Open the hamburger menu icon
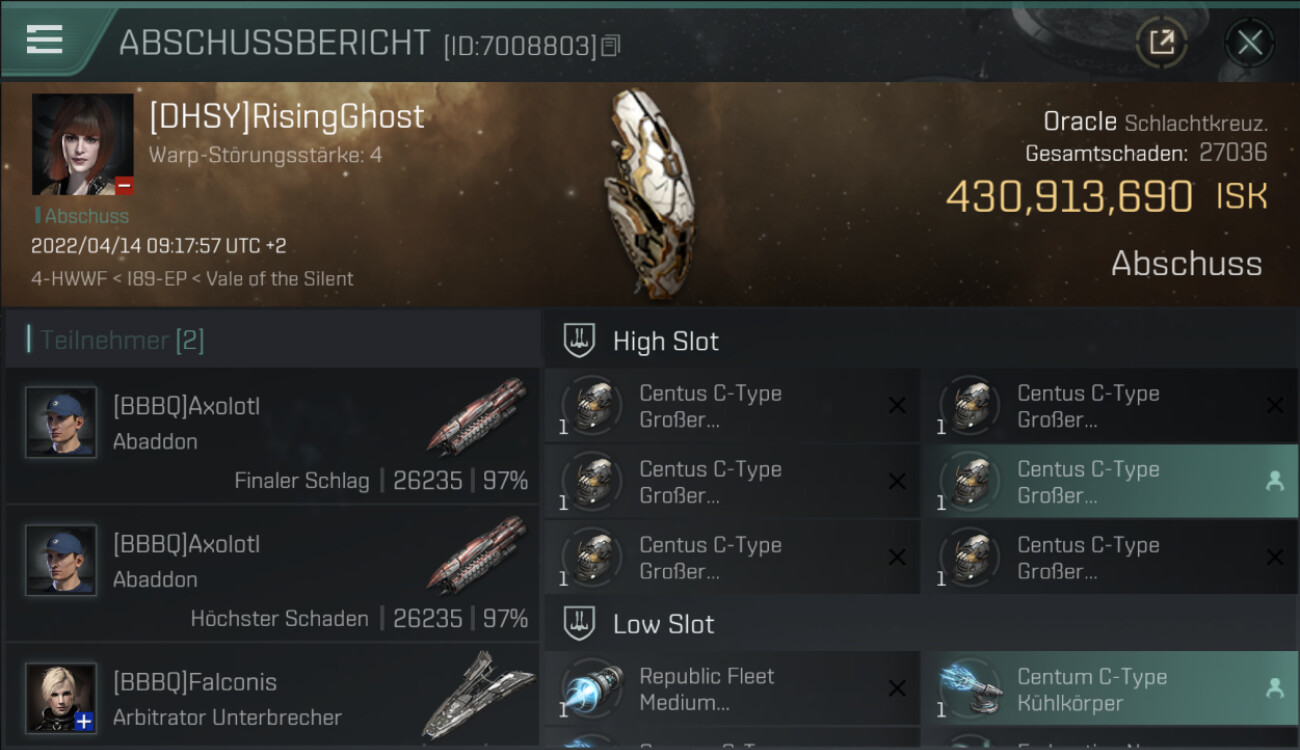This screenshot has height=750, width=1300. click(44, 39)
